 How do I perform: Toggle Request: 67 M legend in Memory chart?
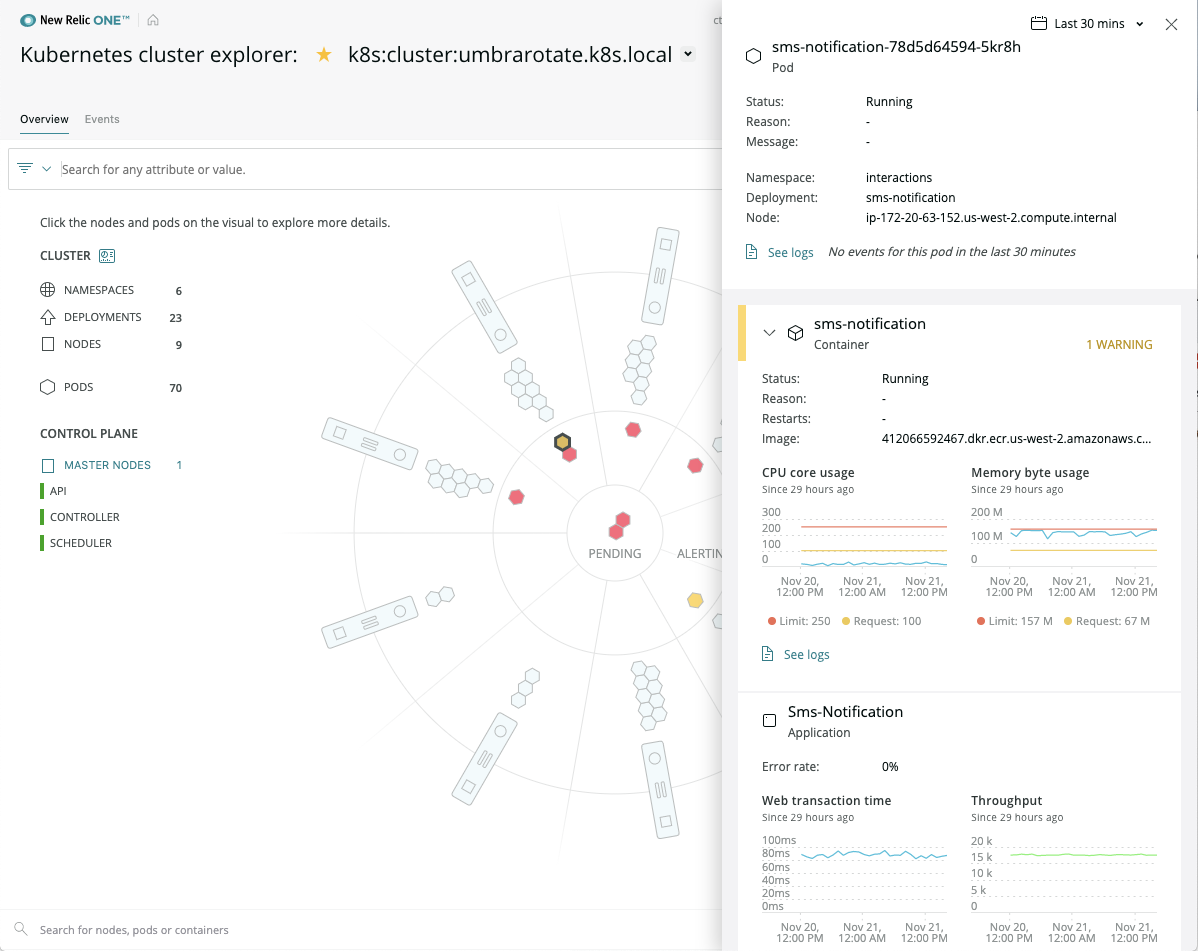pyautogui.click(x=1106, y=621)
